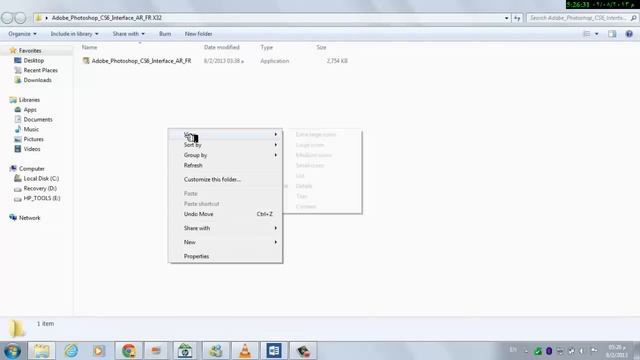Select Favorites in the navigation pane
The width and height of the screenshot is (640, 360).
pyautogui.click(x=30, y=51)
